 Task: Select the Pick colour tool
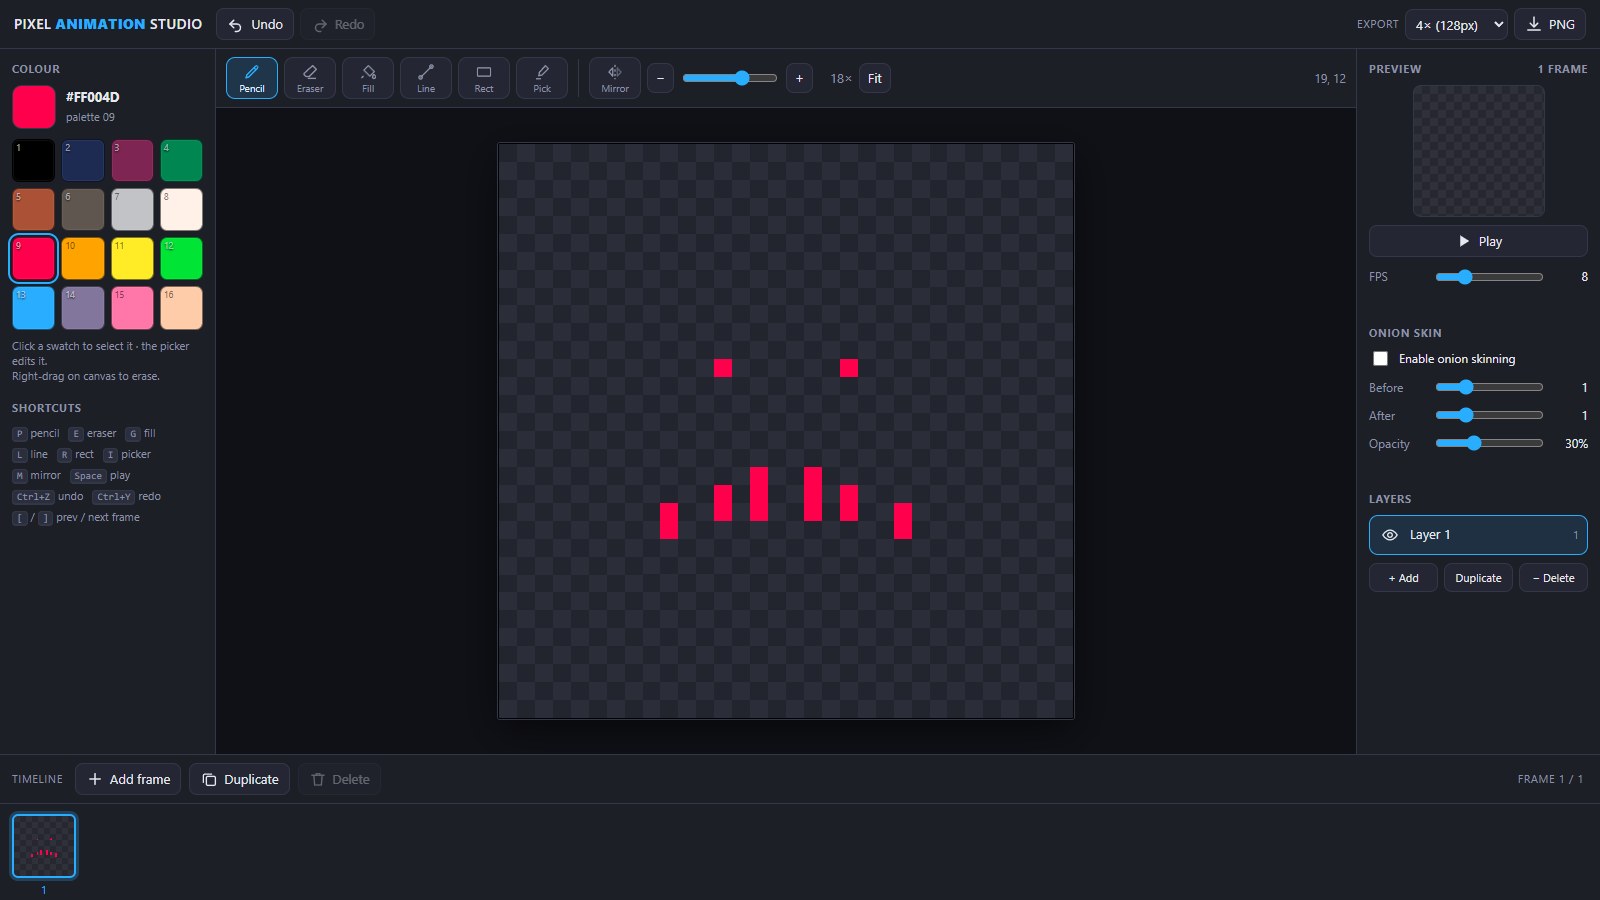tap(542, 78)
